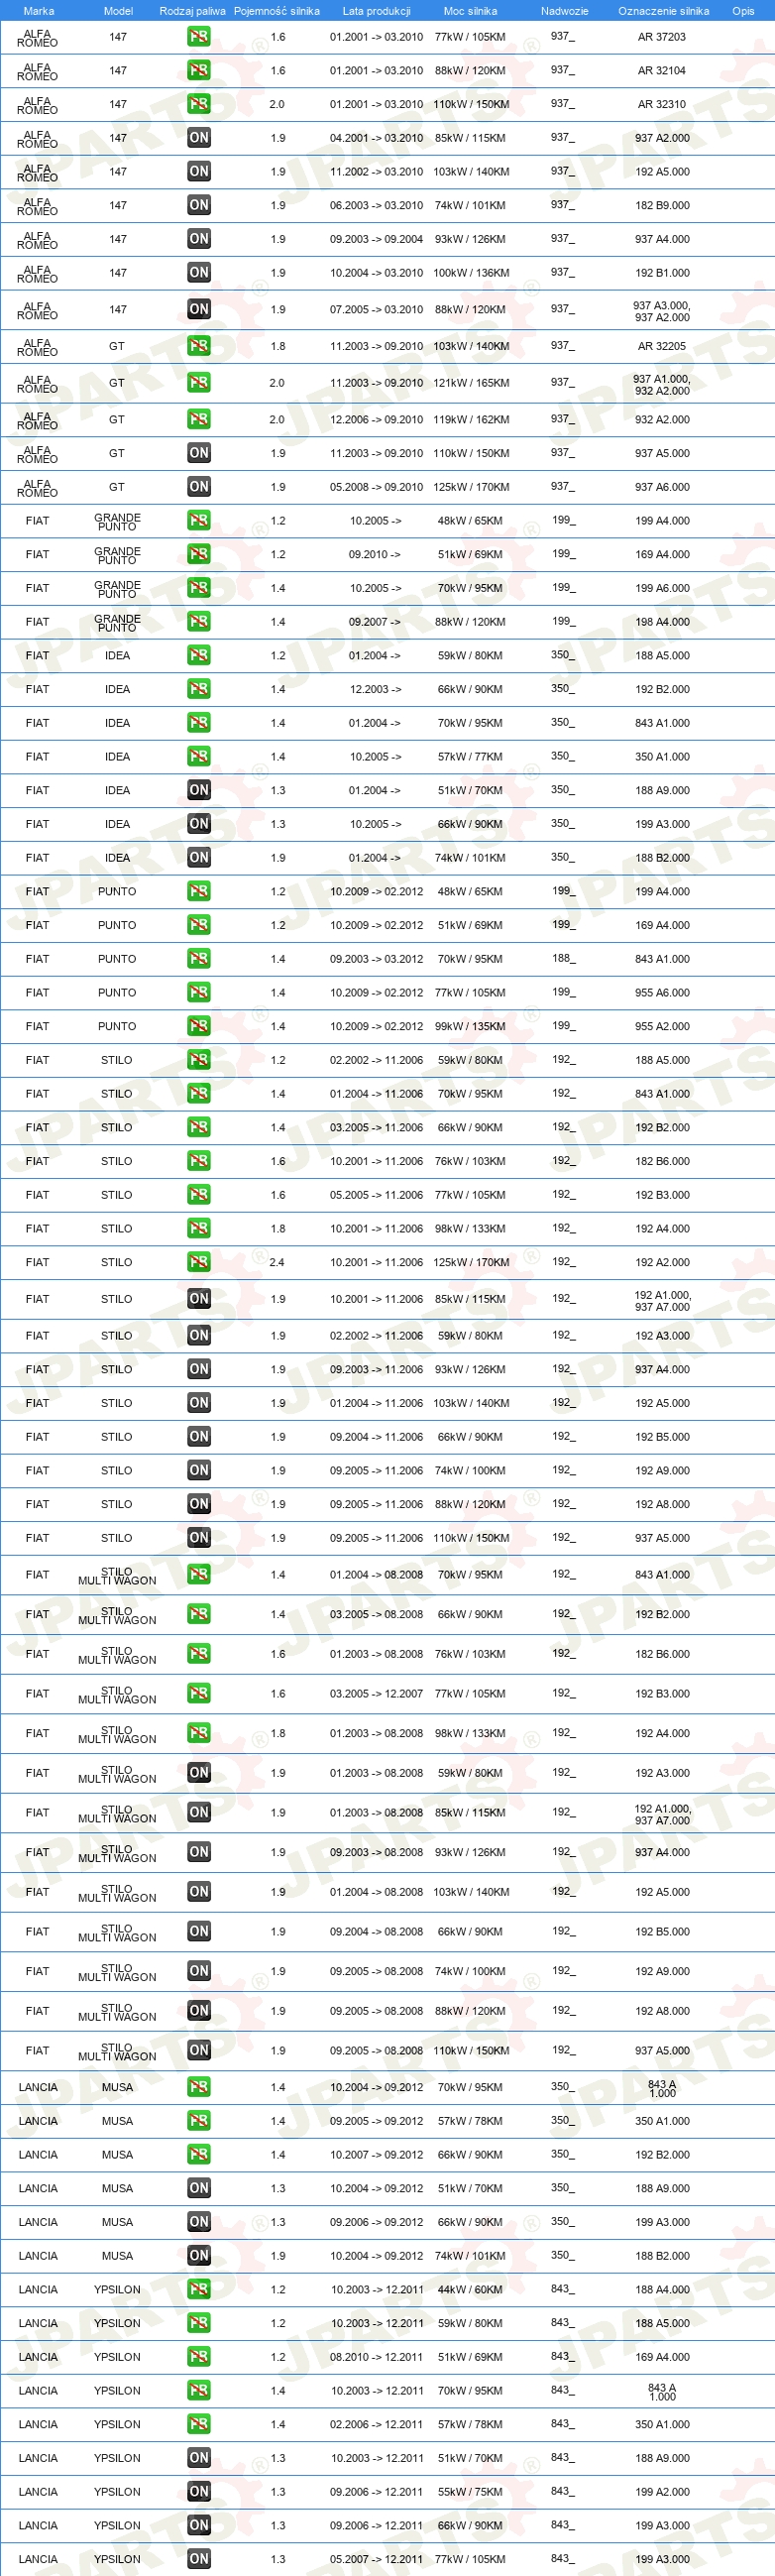Screen dimensions: 775x2576
Task: Select the 2.4 engine capacity cell
Action: pyautogui.click(x=277, y=1262)
